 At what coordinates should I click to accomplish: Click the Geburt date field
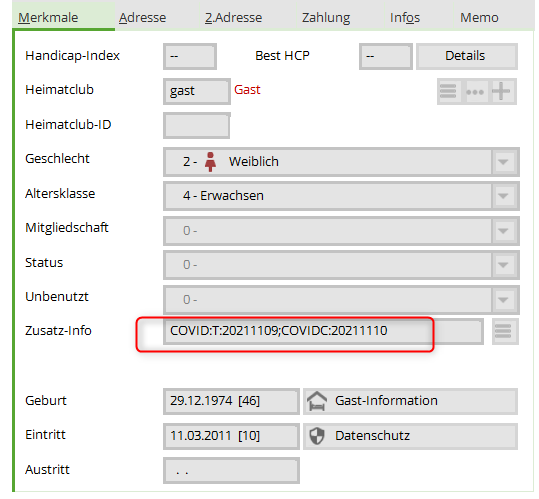click(231, 401)
